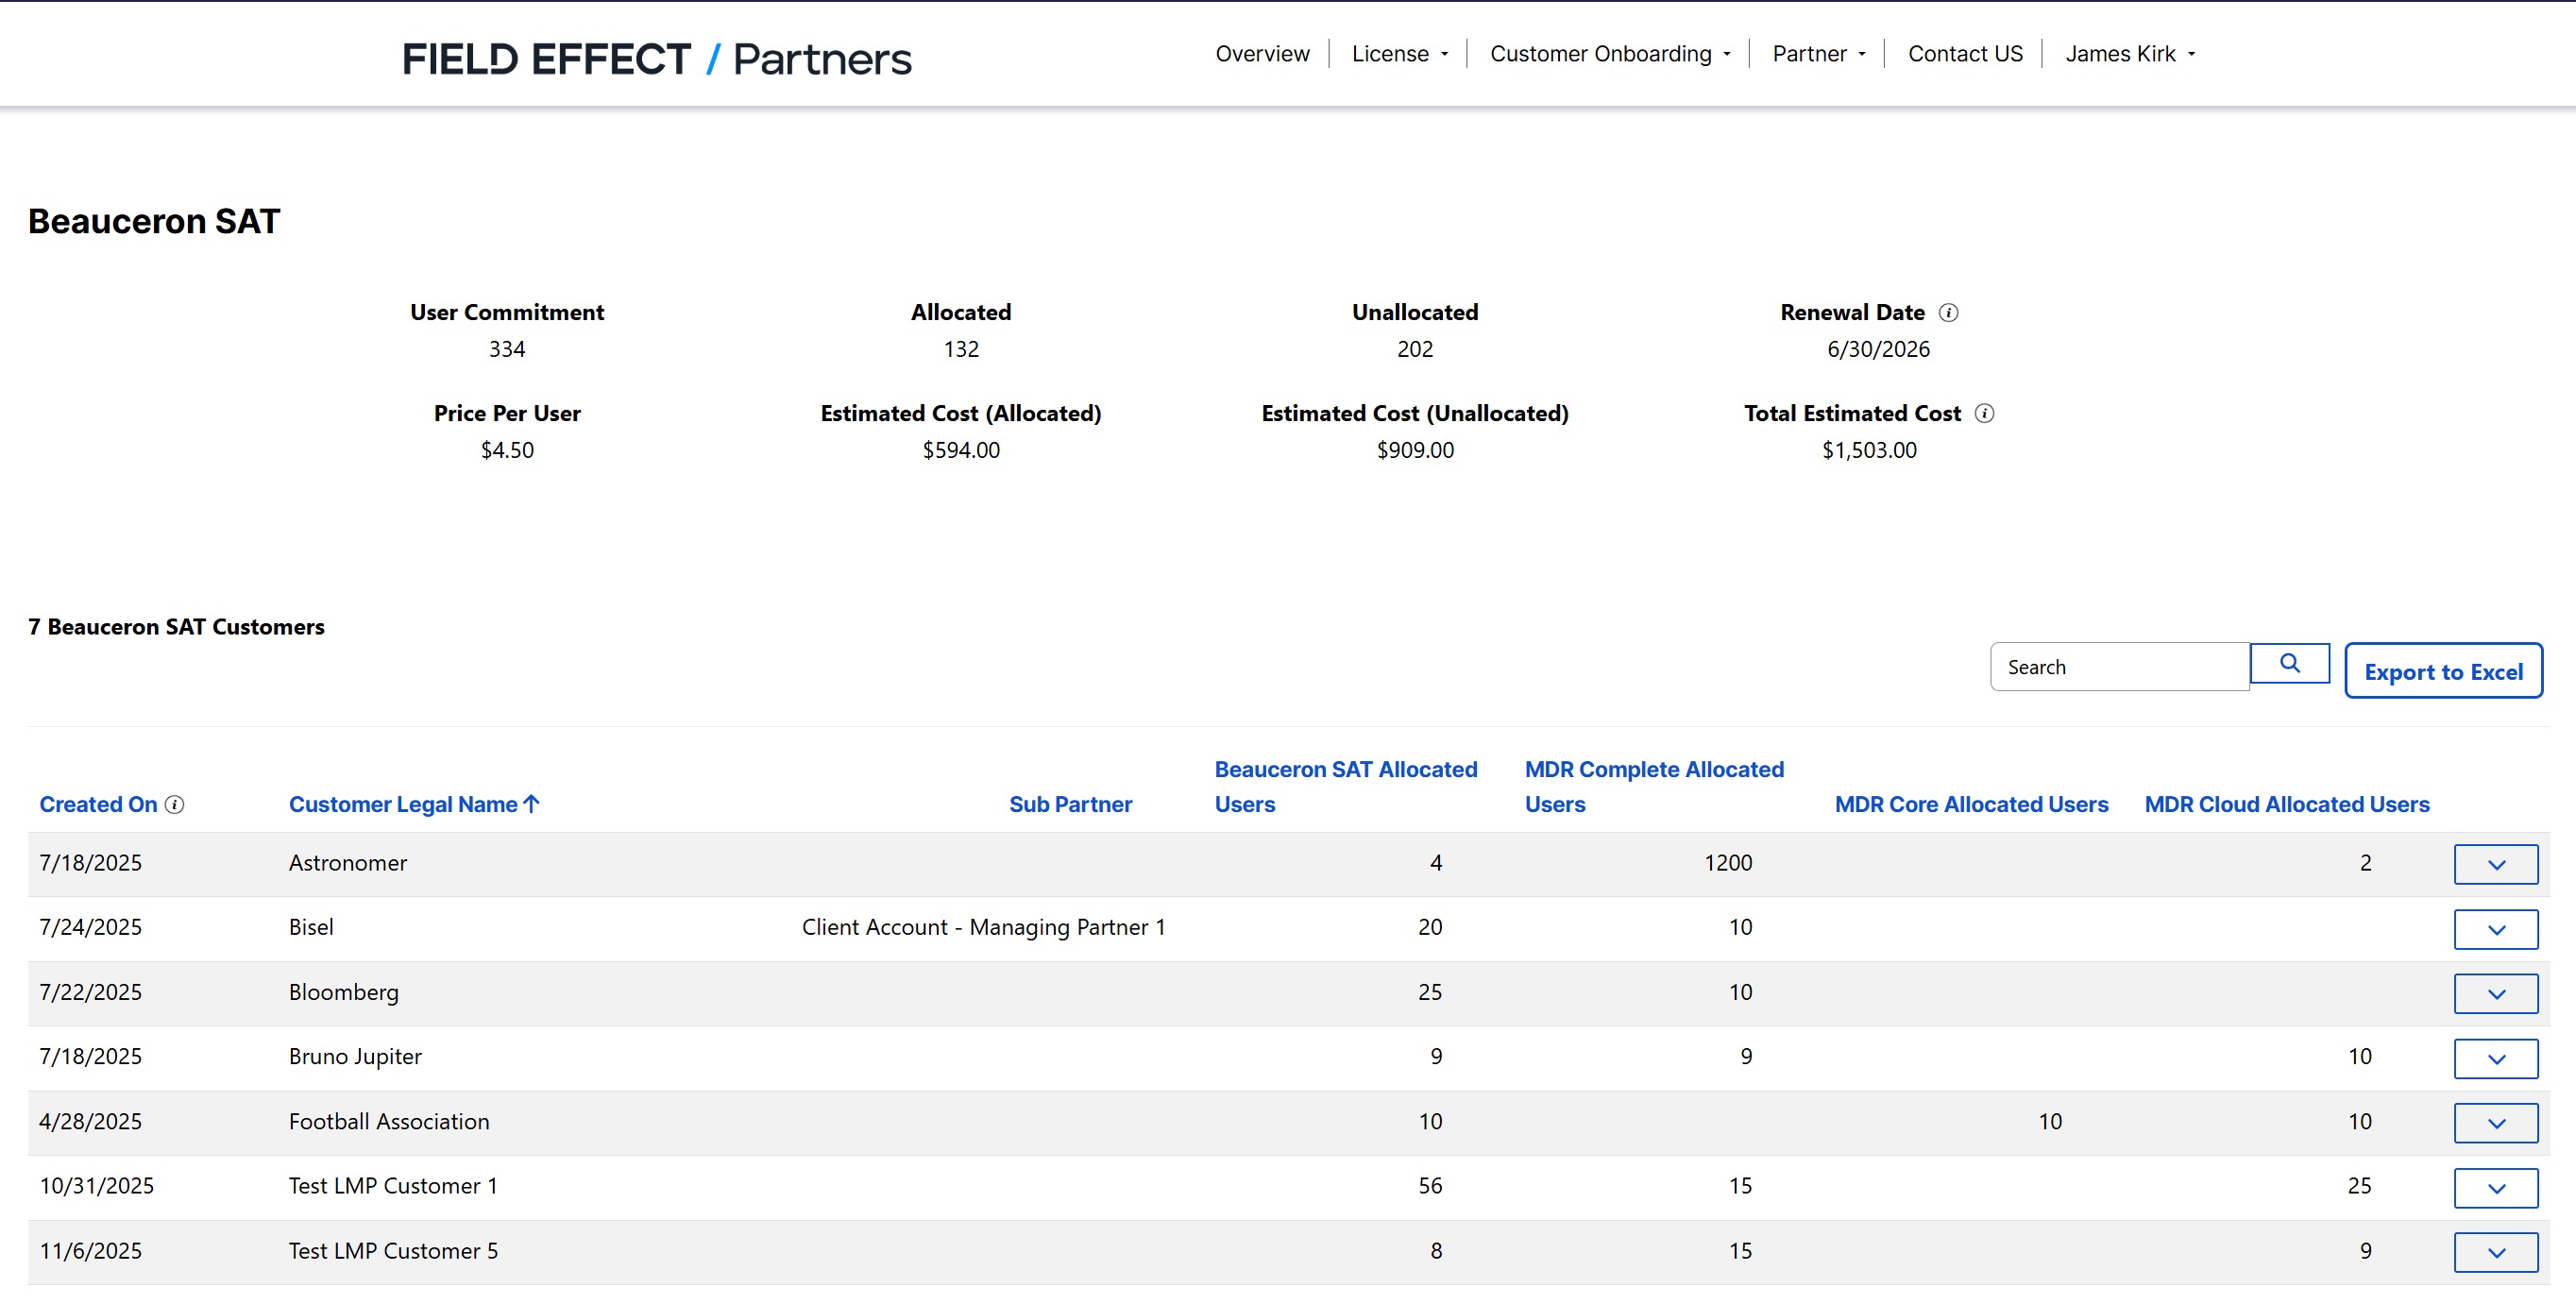Sort by Beauceron SAT Allocated Users column

(x=1345, y=786)
